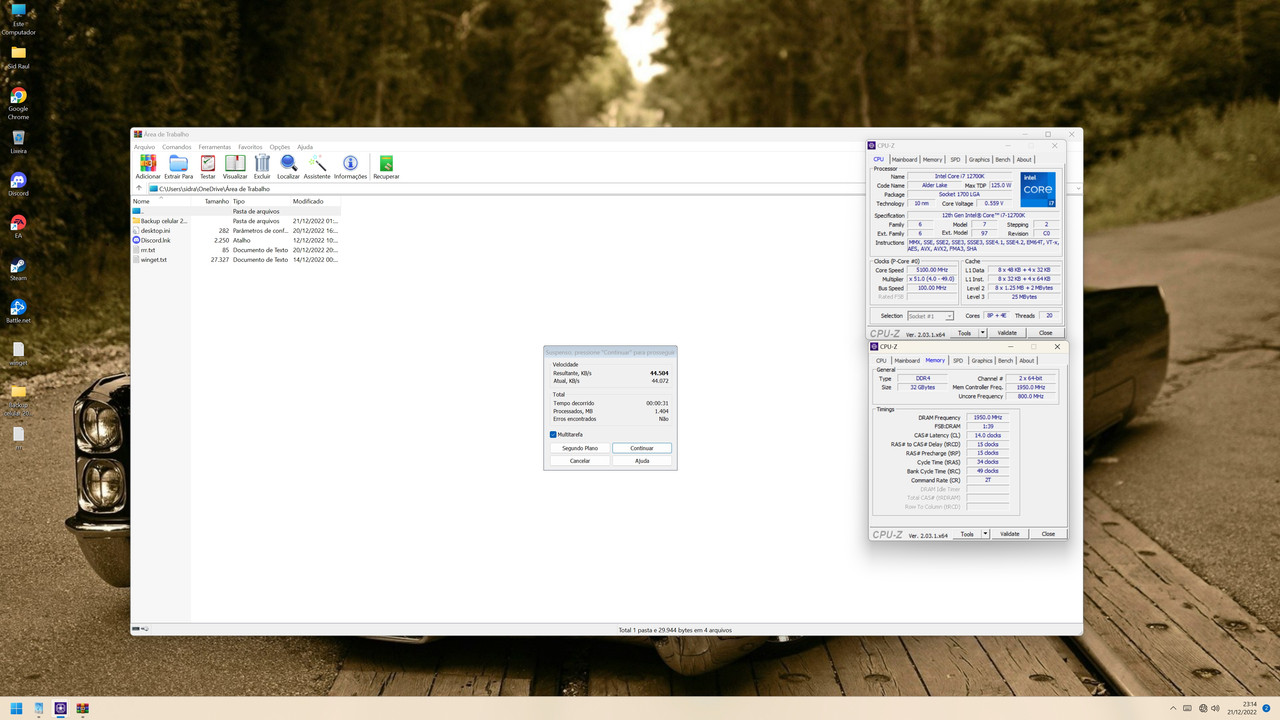This screenshot has width=1280, height=720.
Task: Open the Visualizar file viewer icon
Action: click(x=234, y=165)
